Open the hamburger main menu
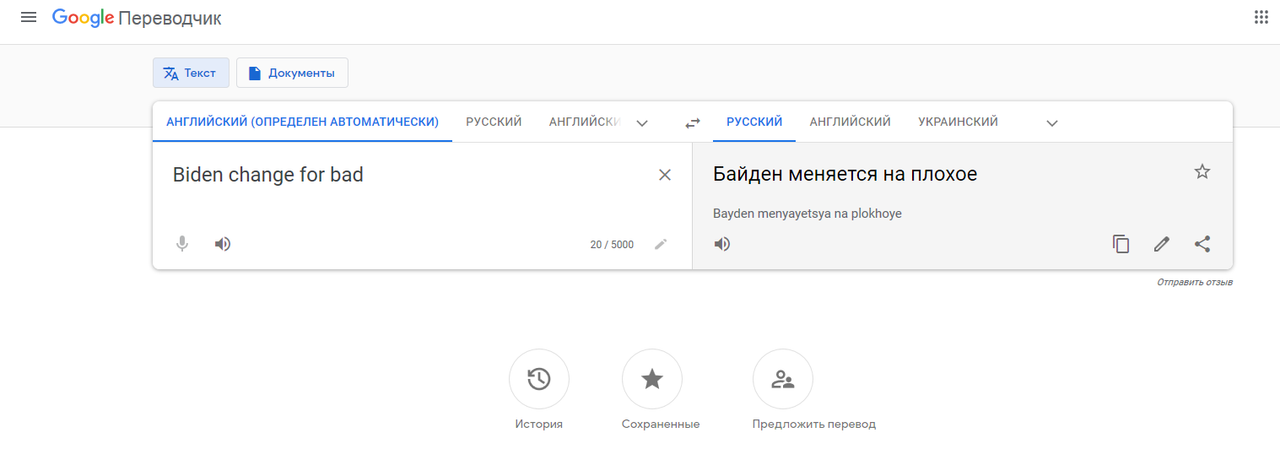The image size is (1280, 455). click(x=28, y=18)
